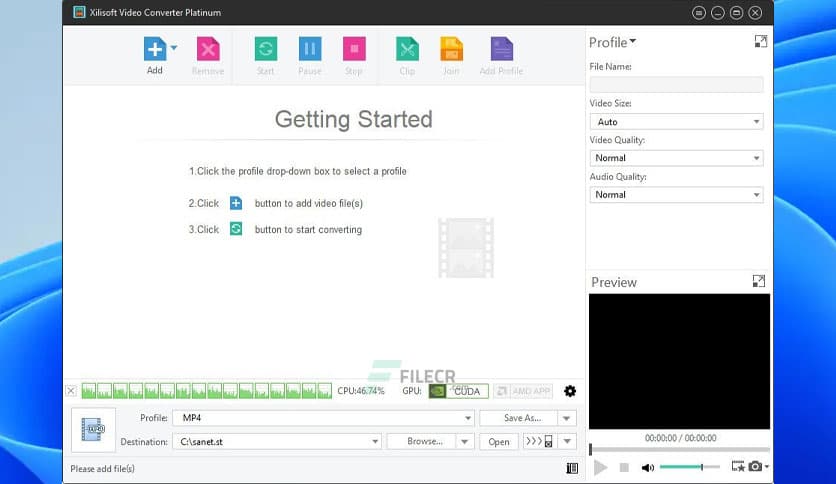Stop the preview playback

coord(624,467)
